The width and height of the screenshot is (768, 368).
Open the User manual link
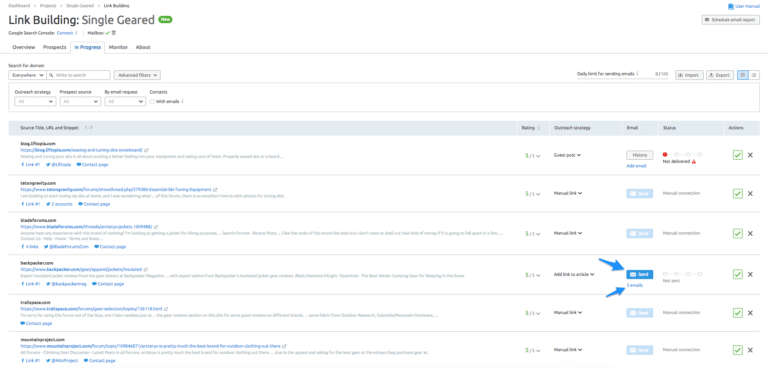coord(744,6)
